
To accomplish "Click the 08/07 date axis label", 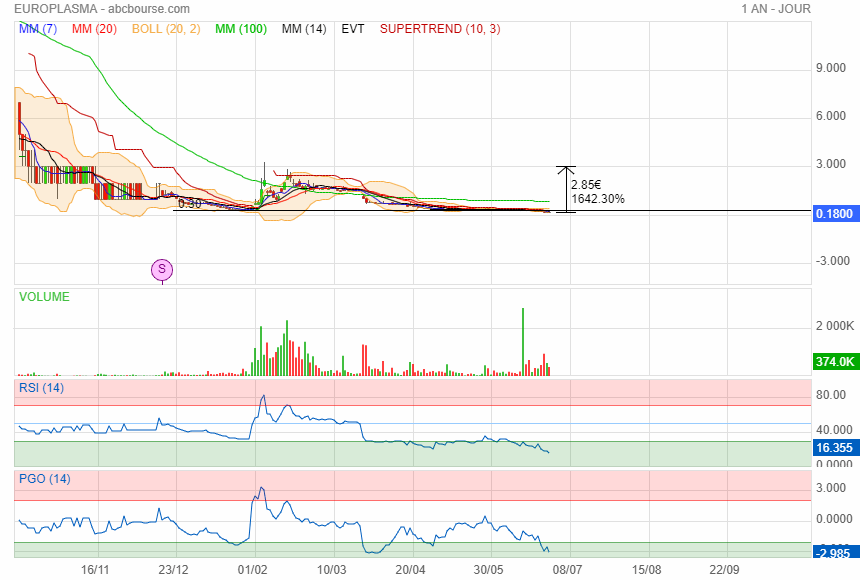I will point(567,570).
